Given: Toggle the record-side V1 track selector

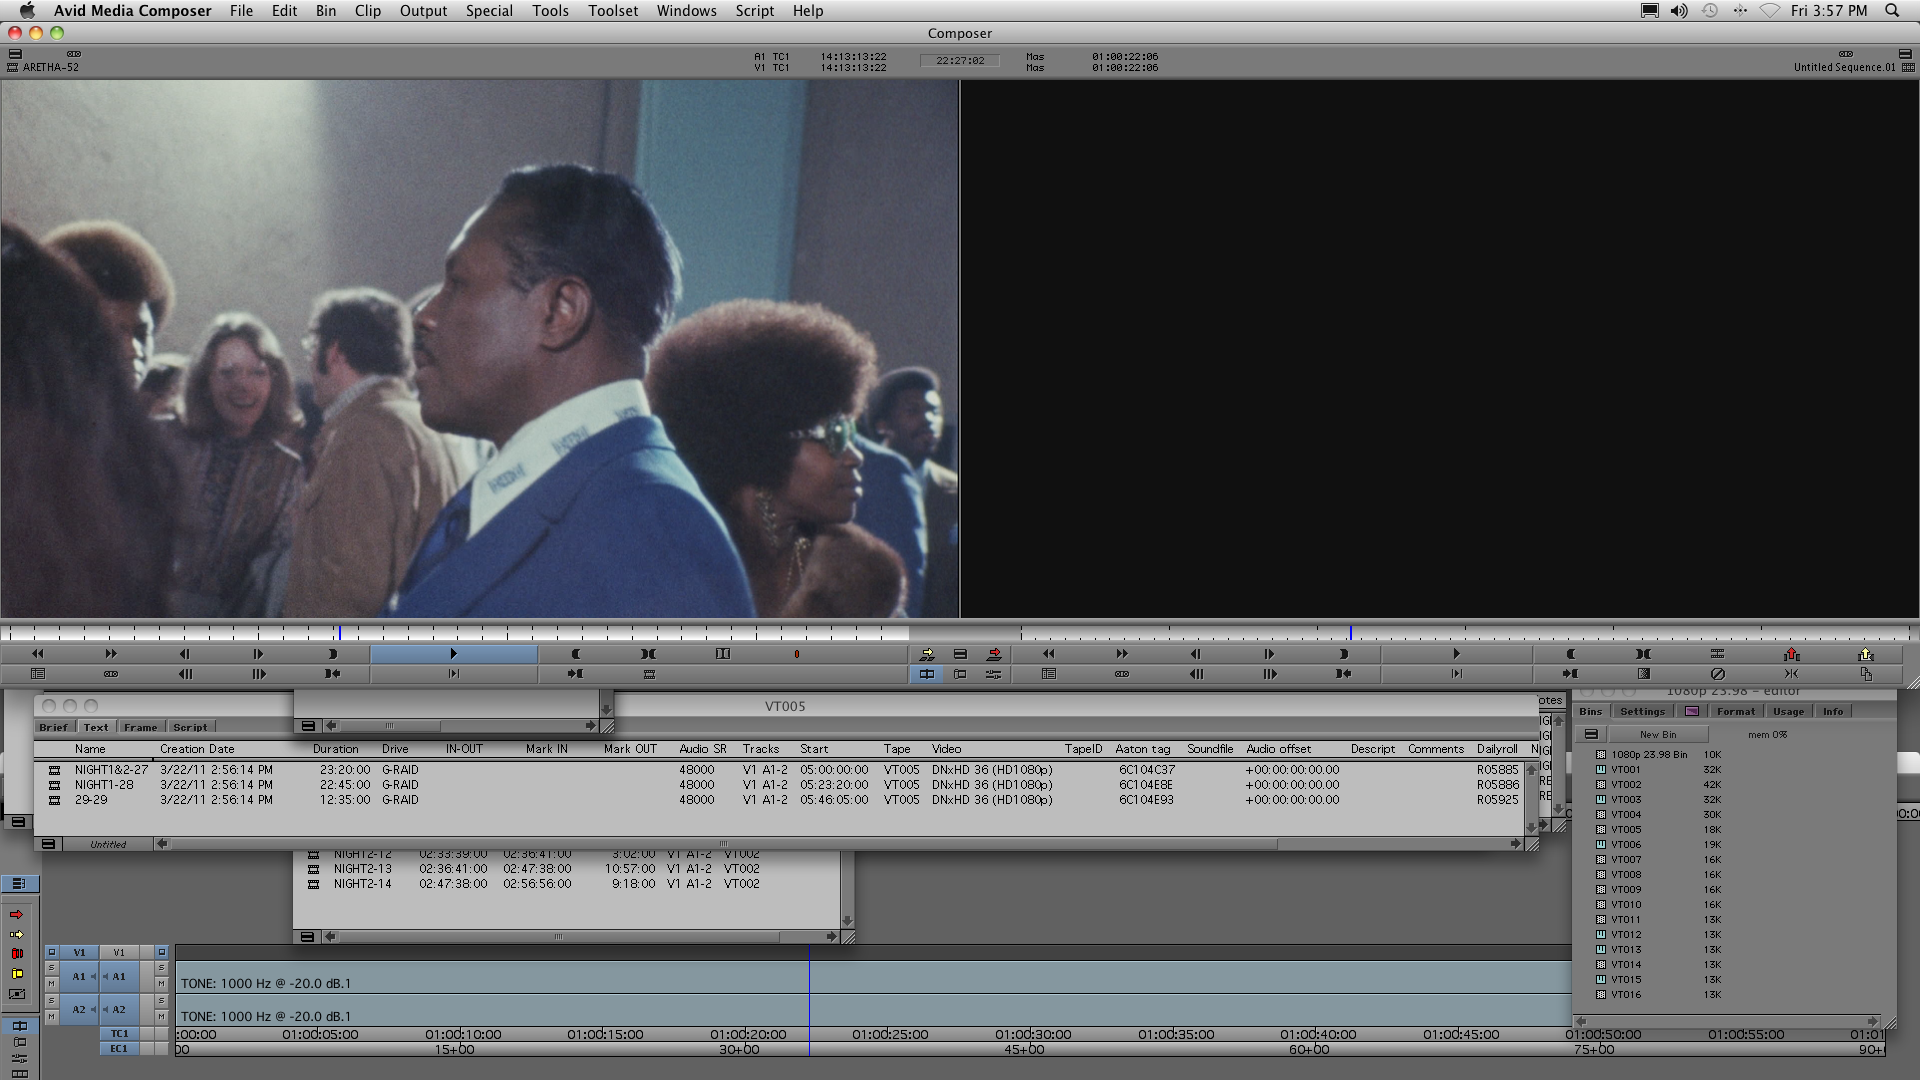Looking at the screenshot, I should coord(119,953).
